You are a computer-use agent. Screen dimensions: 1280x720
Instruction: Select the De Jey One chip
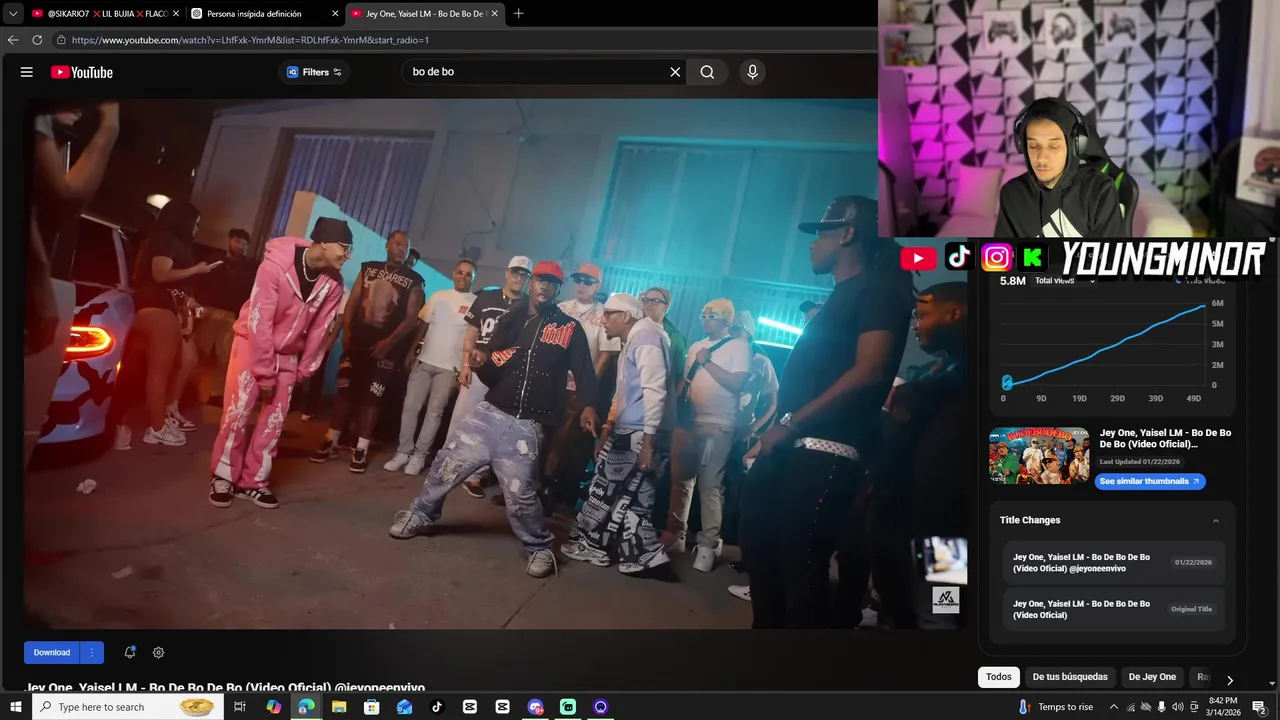pos(1152,677)
